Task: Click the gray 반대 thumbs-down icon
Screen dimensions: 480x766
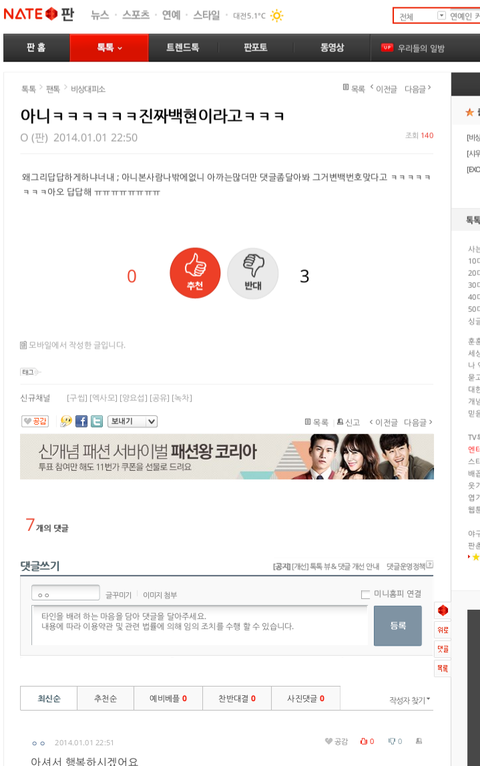Action: pyautogui.click(x=253, y=274)
